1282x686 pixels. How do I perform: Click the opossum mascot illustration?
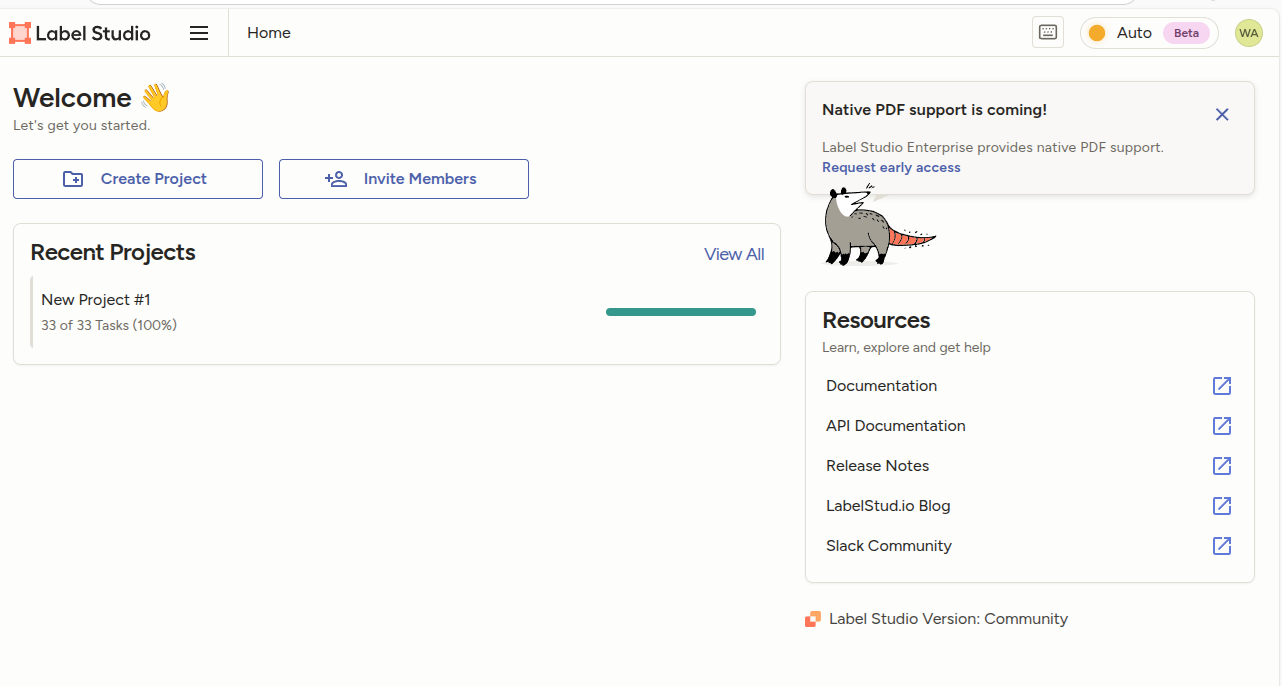[x=878, y=225]
